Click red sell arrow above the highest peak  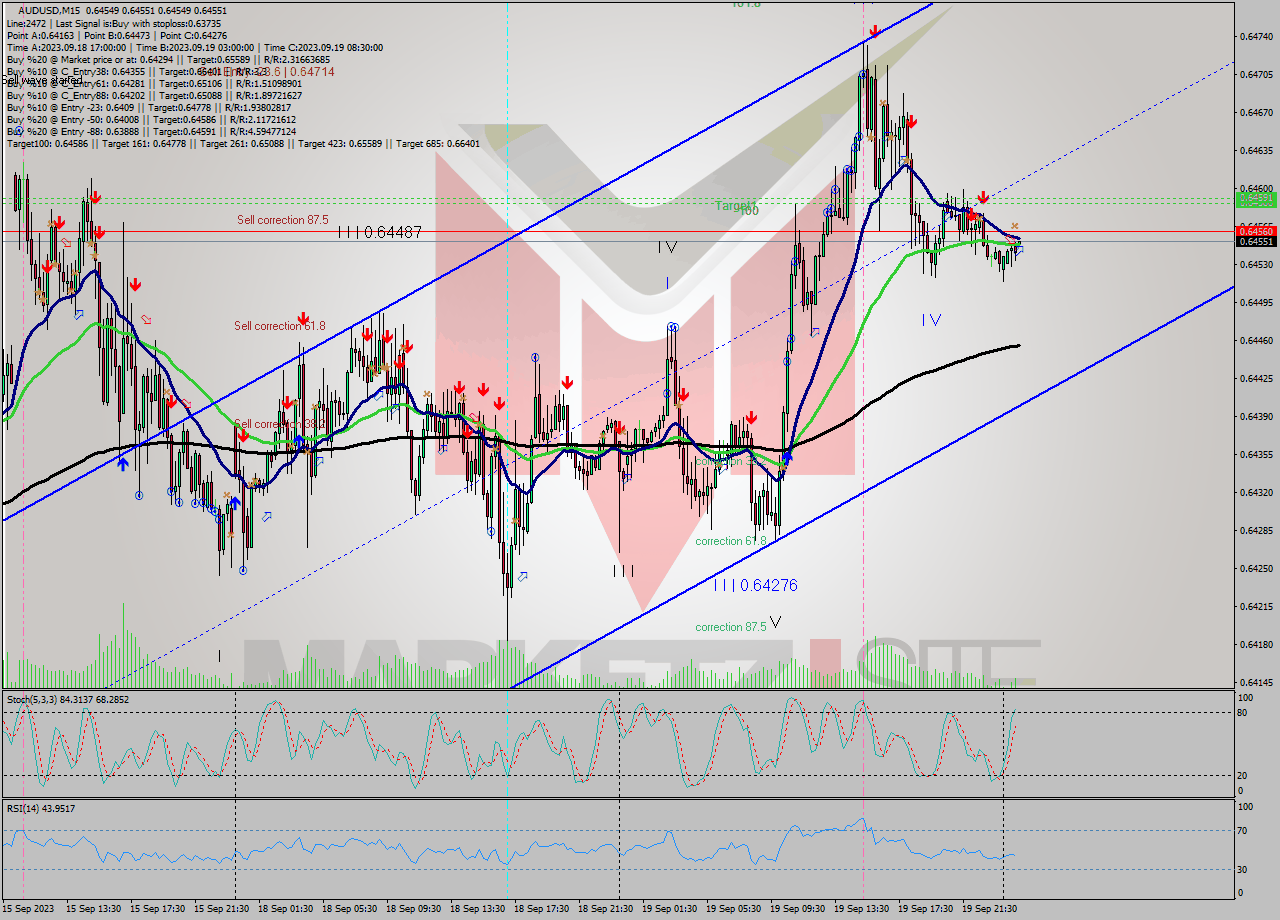[874, 30]
